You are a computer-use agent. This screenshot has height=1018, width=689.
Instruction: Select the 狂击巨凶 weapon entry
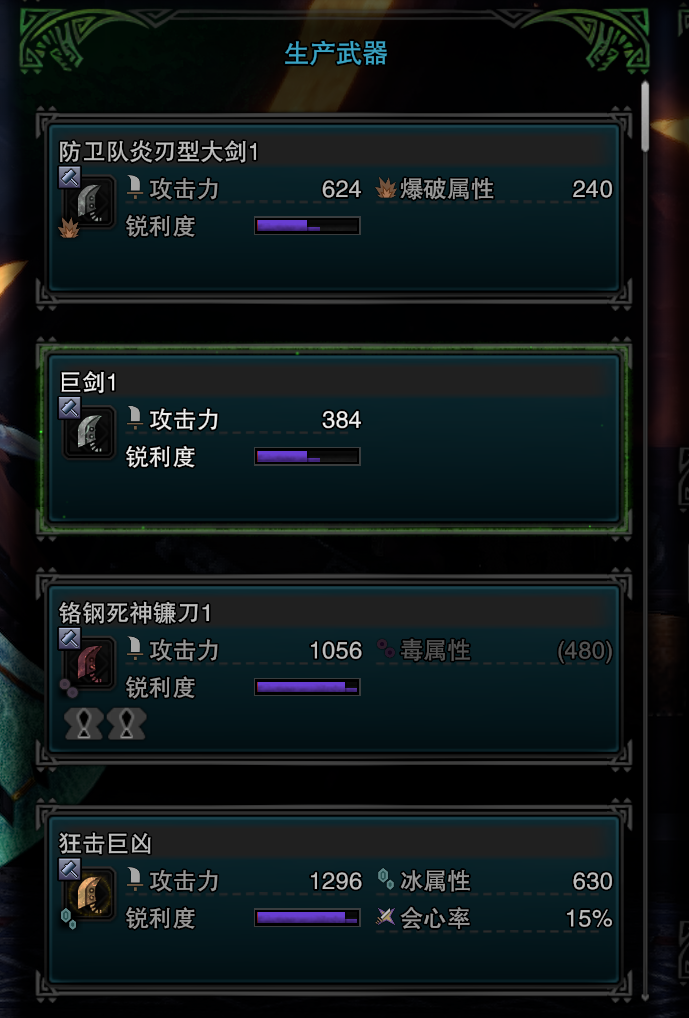pos(334,899)
